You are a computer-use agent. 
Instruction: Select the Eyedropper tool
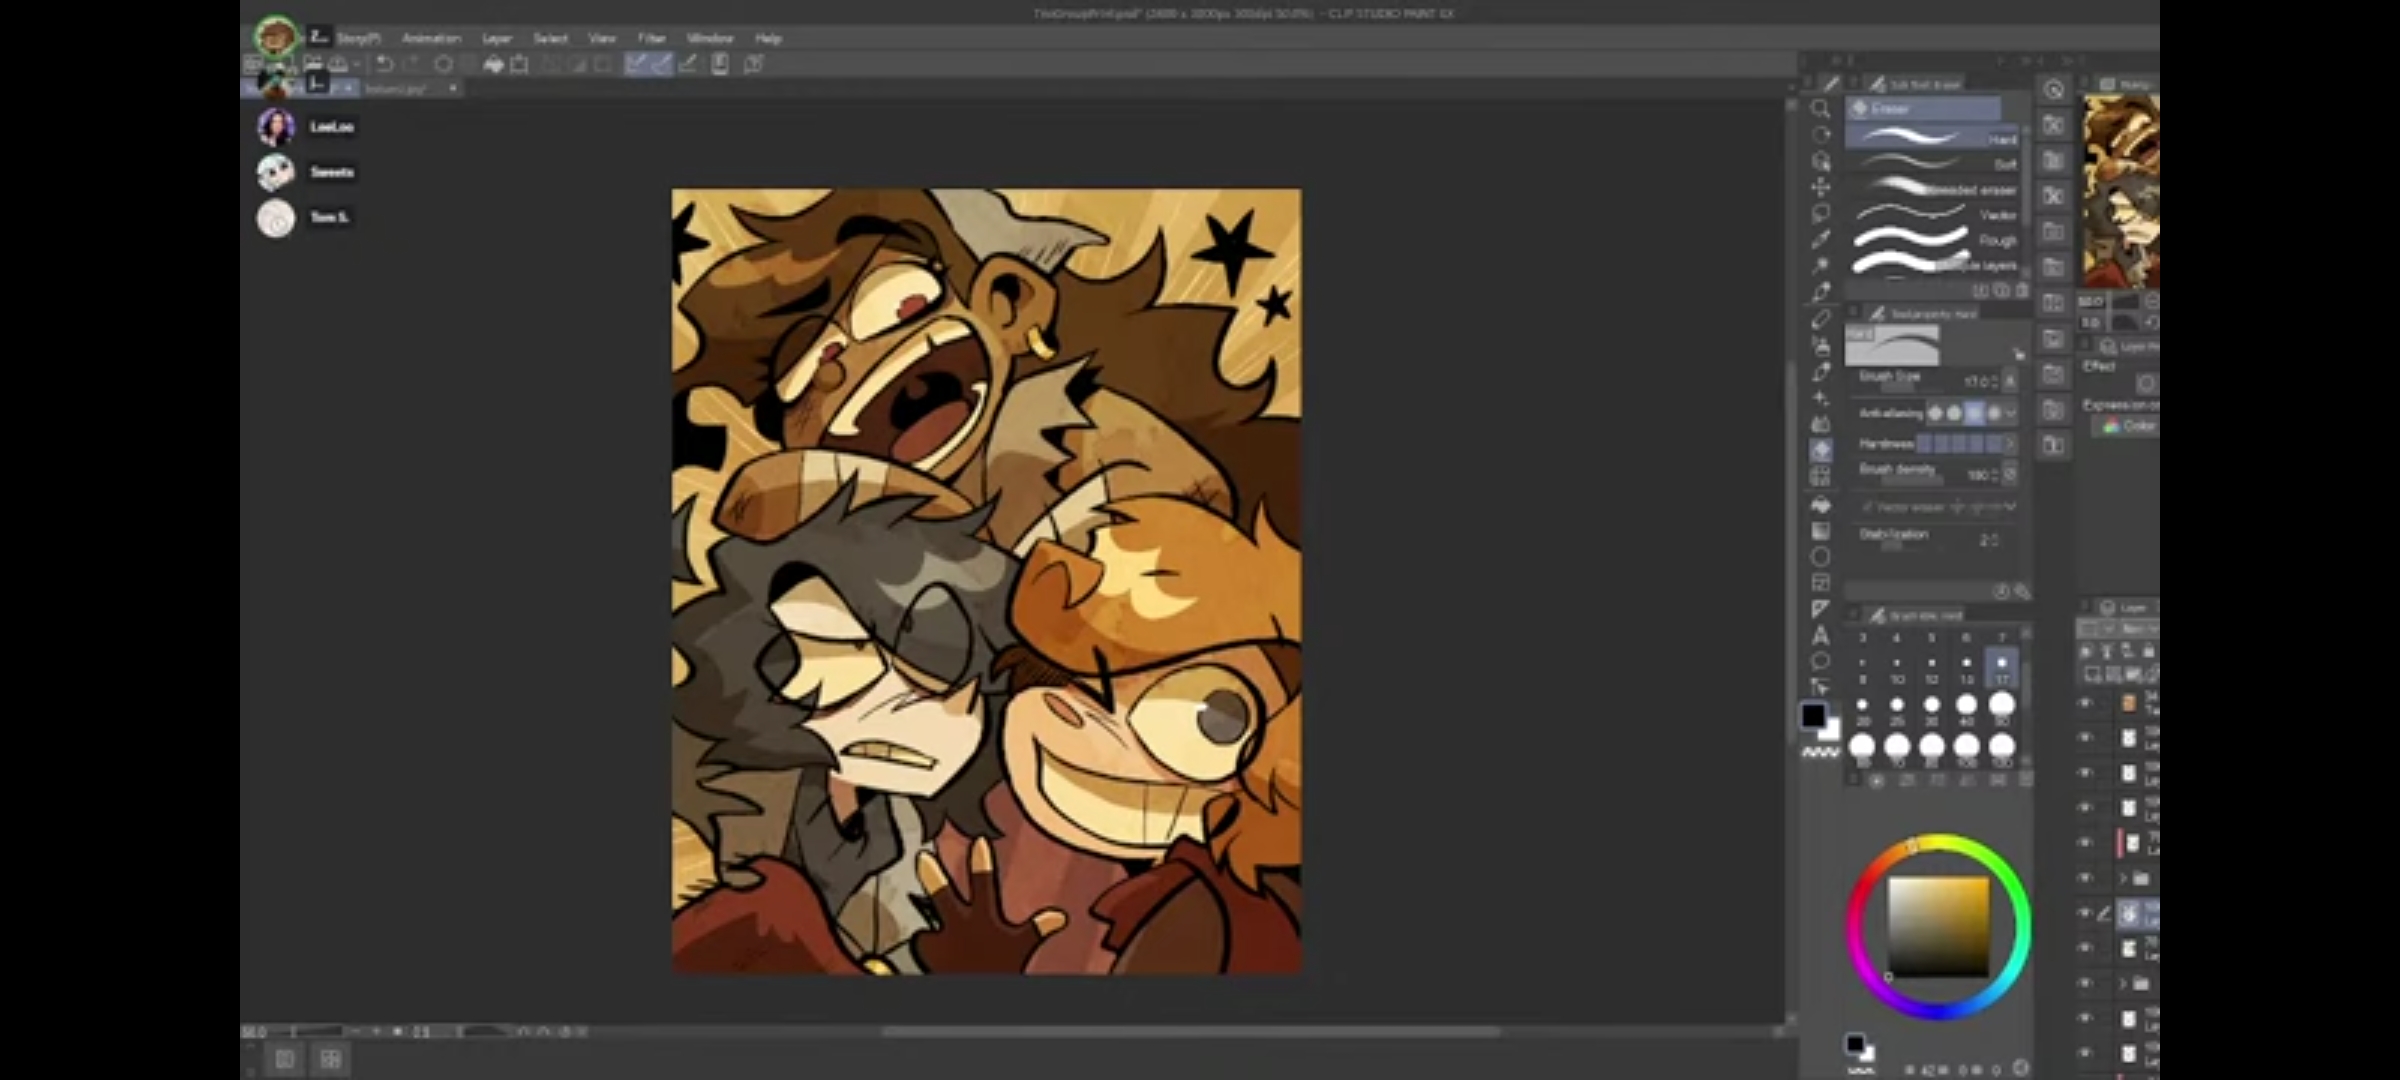coord(1820,239)
